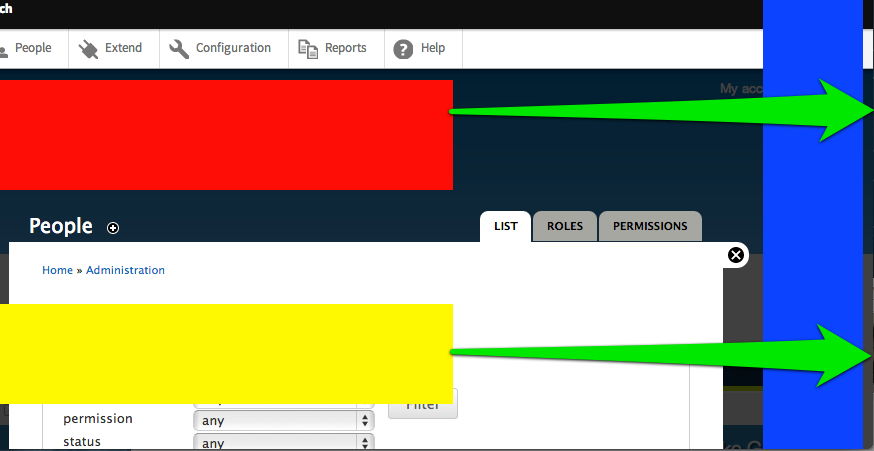Click the Extend plug icon
Image resolution: width=874 pixels, height=451 pixels.
point(88,49)
